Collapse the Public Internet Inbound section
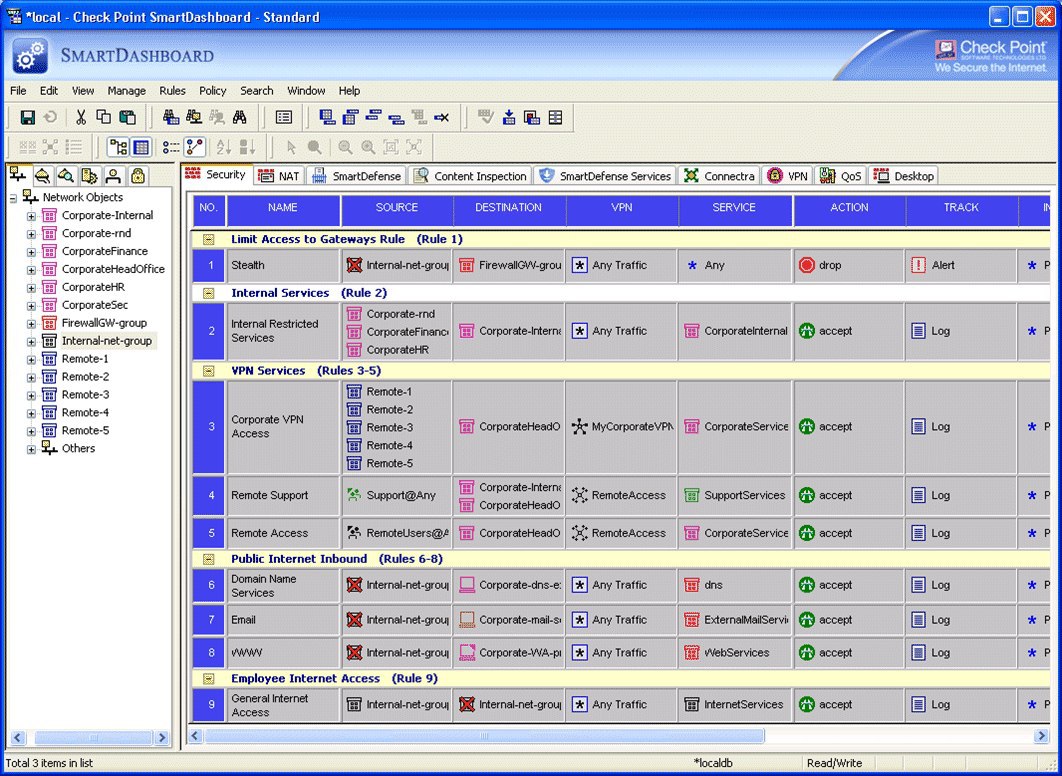 [209, 559]
